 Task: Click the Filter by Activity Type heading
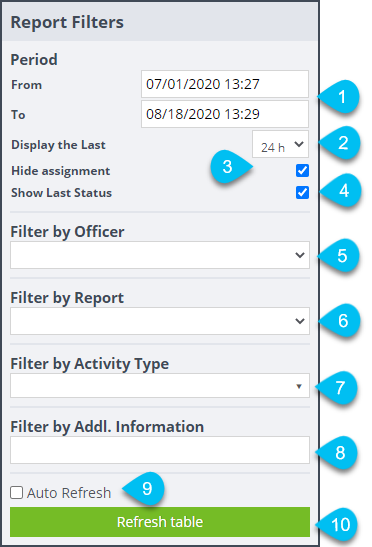point(90,364)
